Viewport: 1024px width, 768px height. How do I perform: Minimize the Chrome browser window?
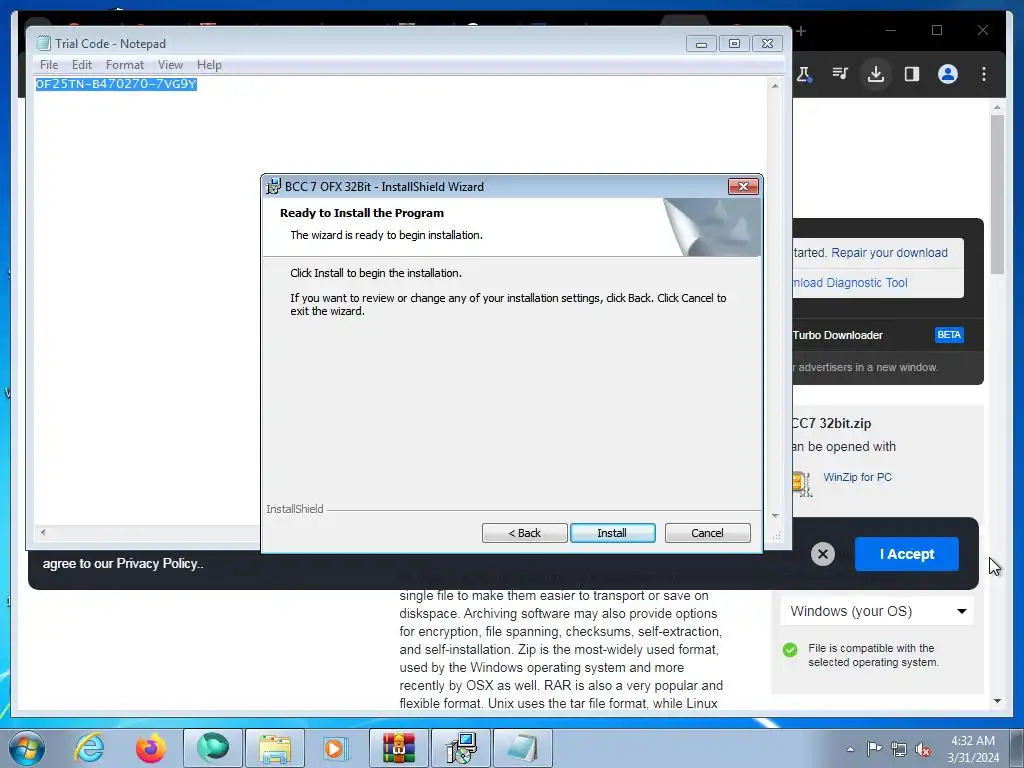[891, 31]
